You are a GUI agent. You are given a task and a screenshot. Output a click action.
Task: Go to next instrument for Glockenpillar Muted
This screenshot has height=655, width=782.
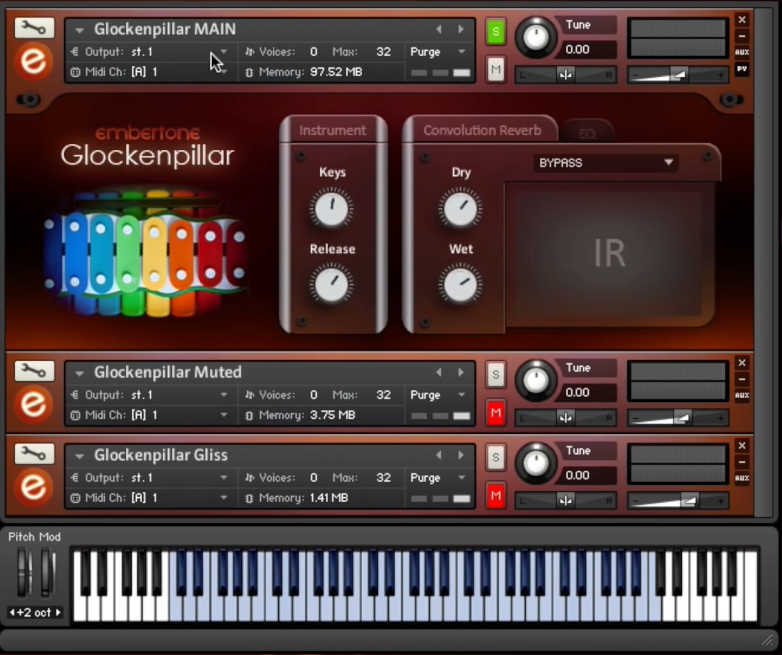pos(461,372)
